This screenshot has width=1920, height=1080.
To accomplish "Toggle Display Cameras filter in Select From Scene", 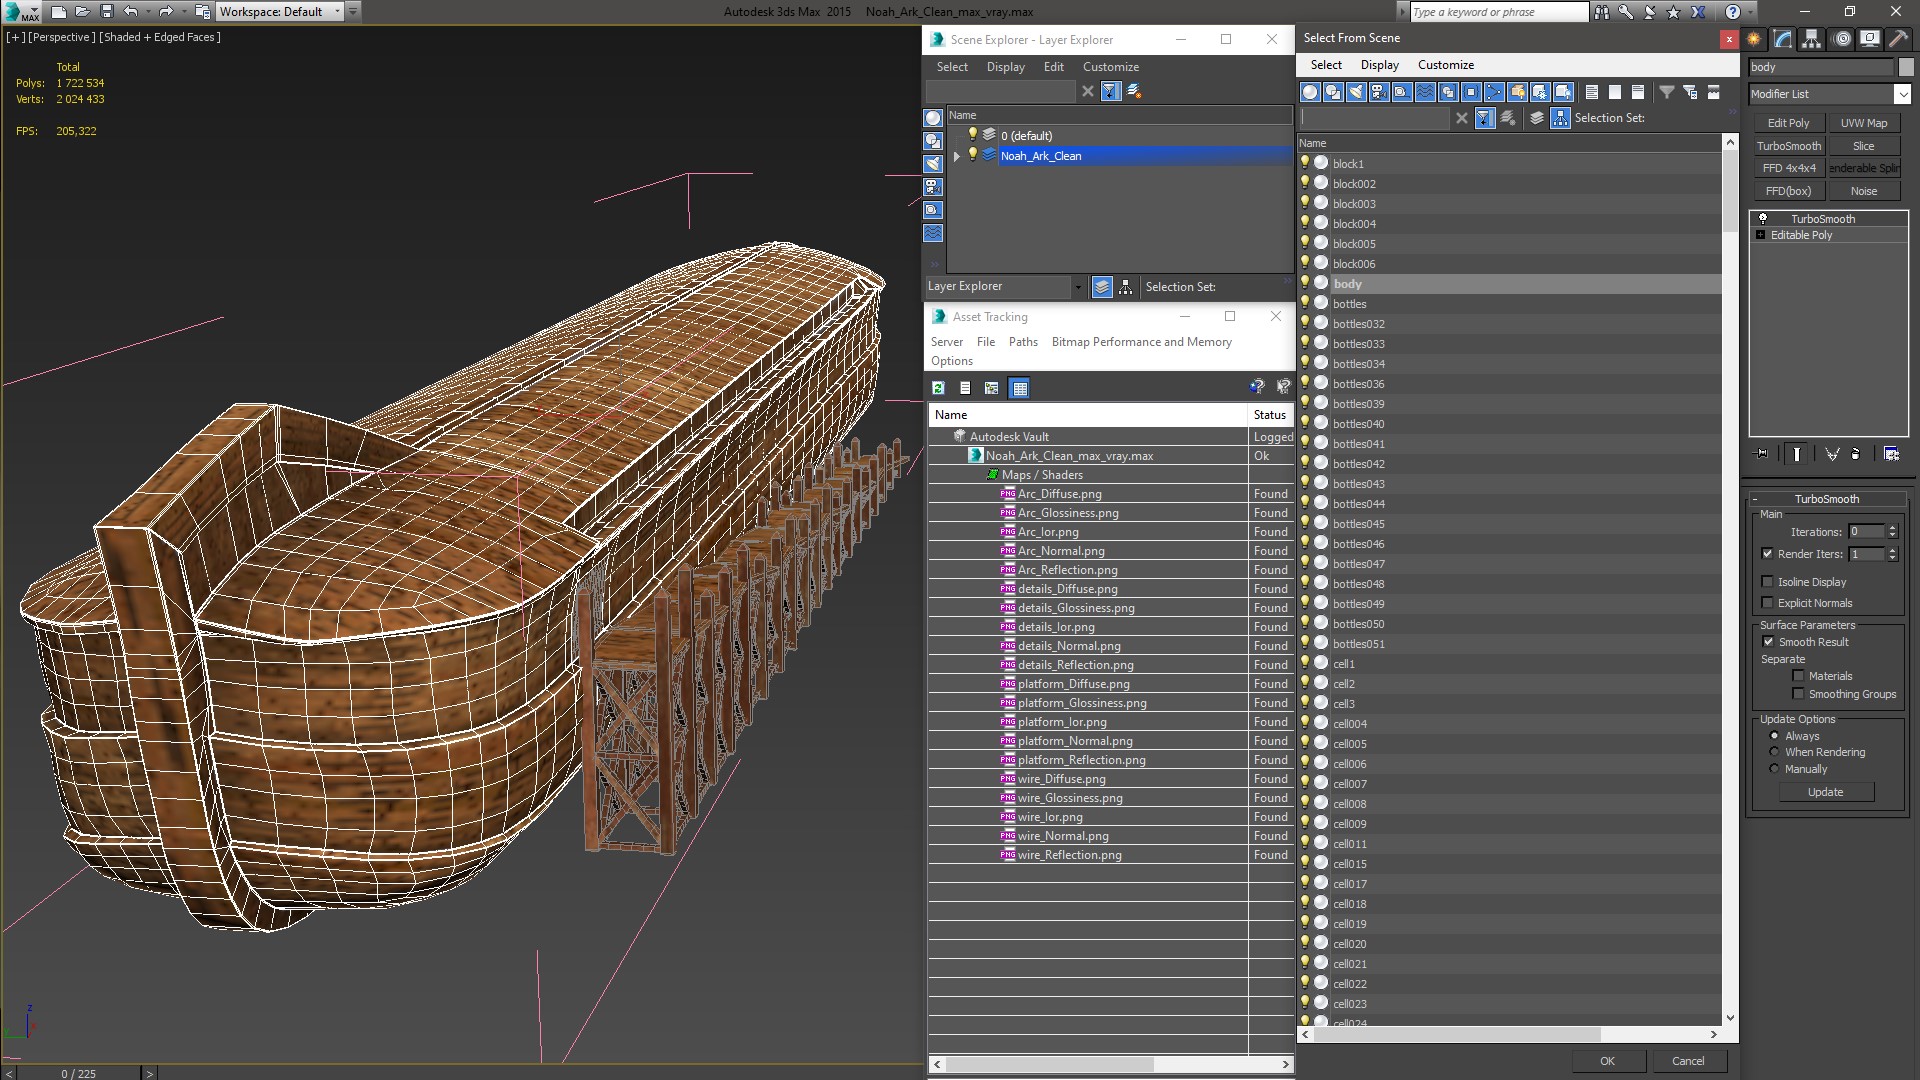I will click(x=1379, y=92).
